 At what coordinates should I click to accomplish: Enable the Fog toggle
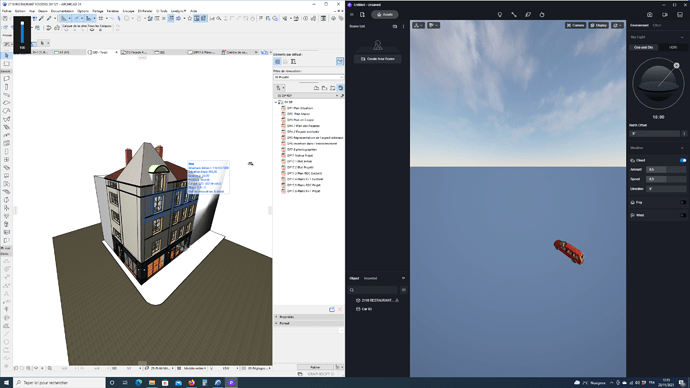coord(683,202)
